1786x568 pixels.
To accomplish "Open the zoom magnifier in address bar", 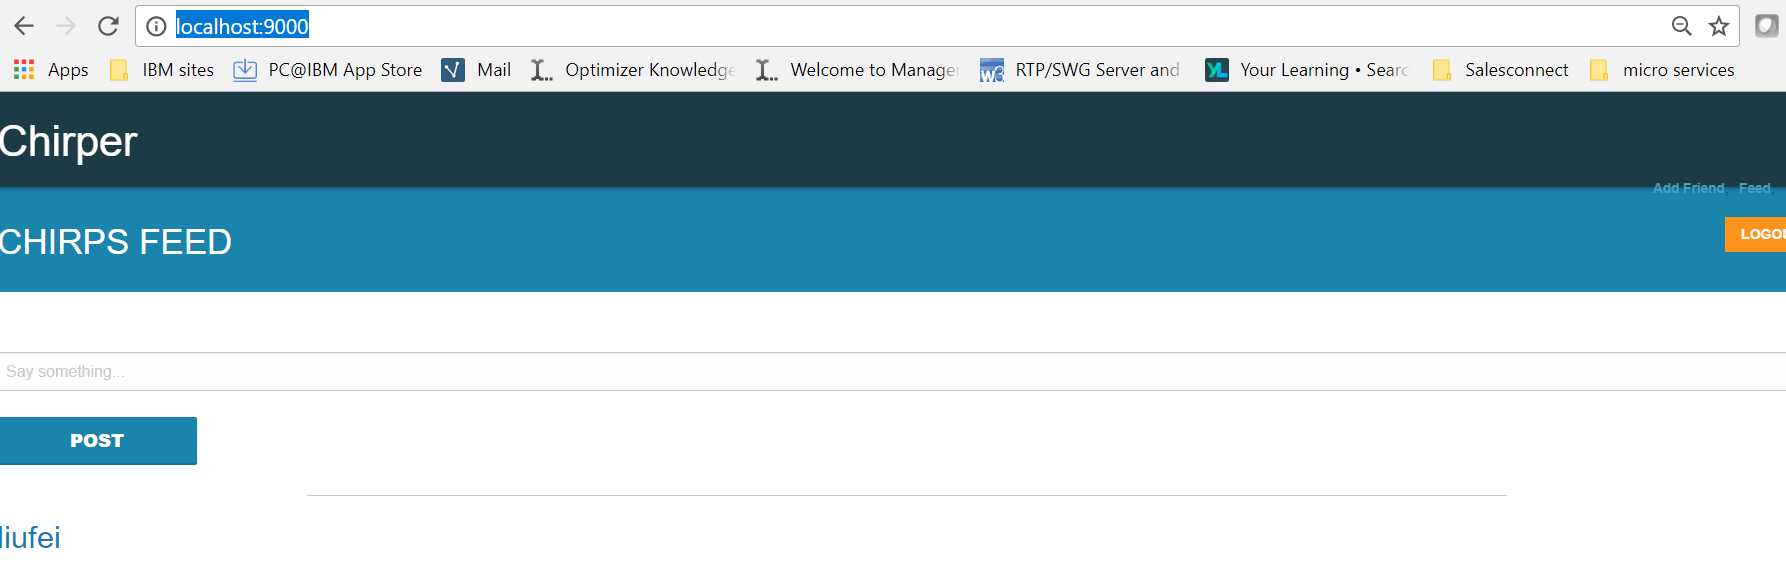I will (x=1681, y=26).
